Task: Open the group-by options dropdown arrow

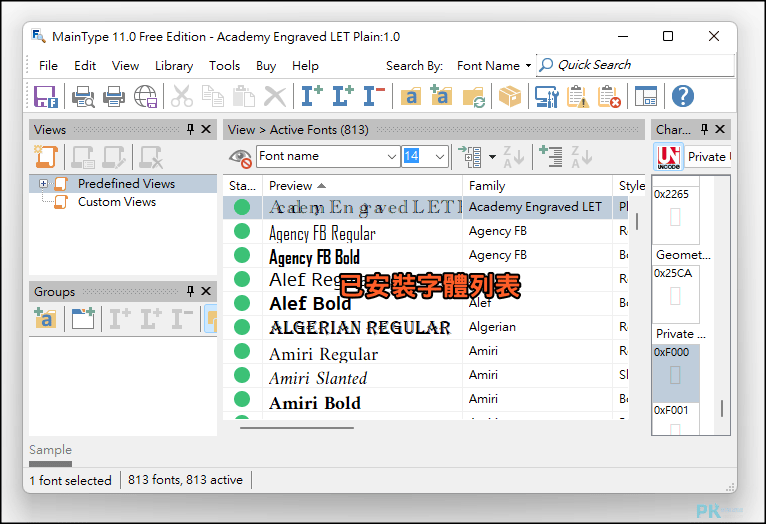Action: click(x=492, y=157)
